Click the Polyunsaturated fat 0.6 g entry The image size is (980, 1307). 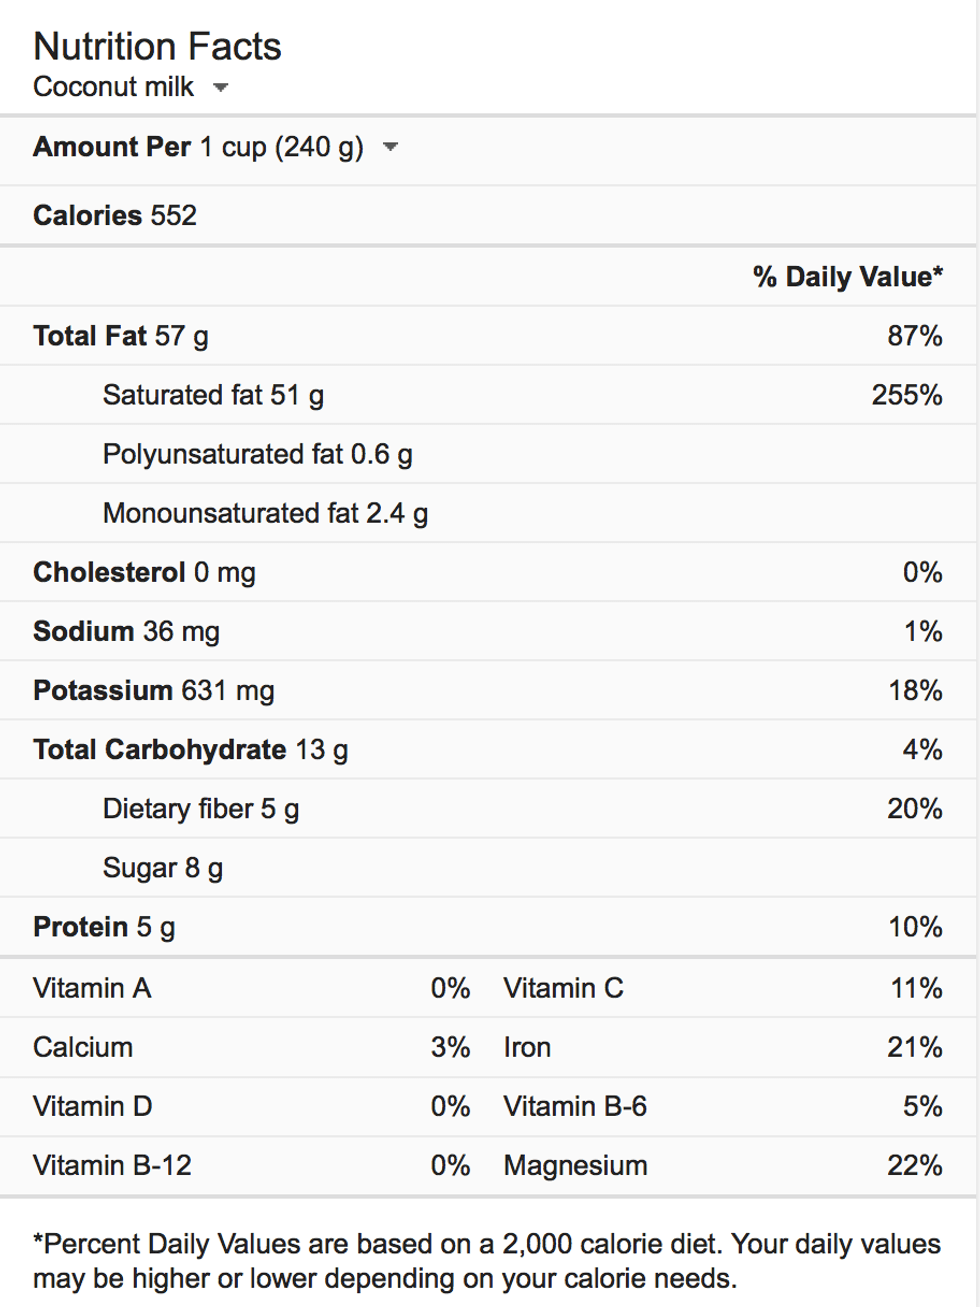257,455
